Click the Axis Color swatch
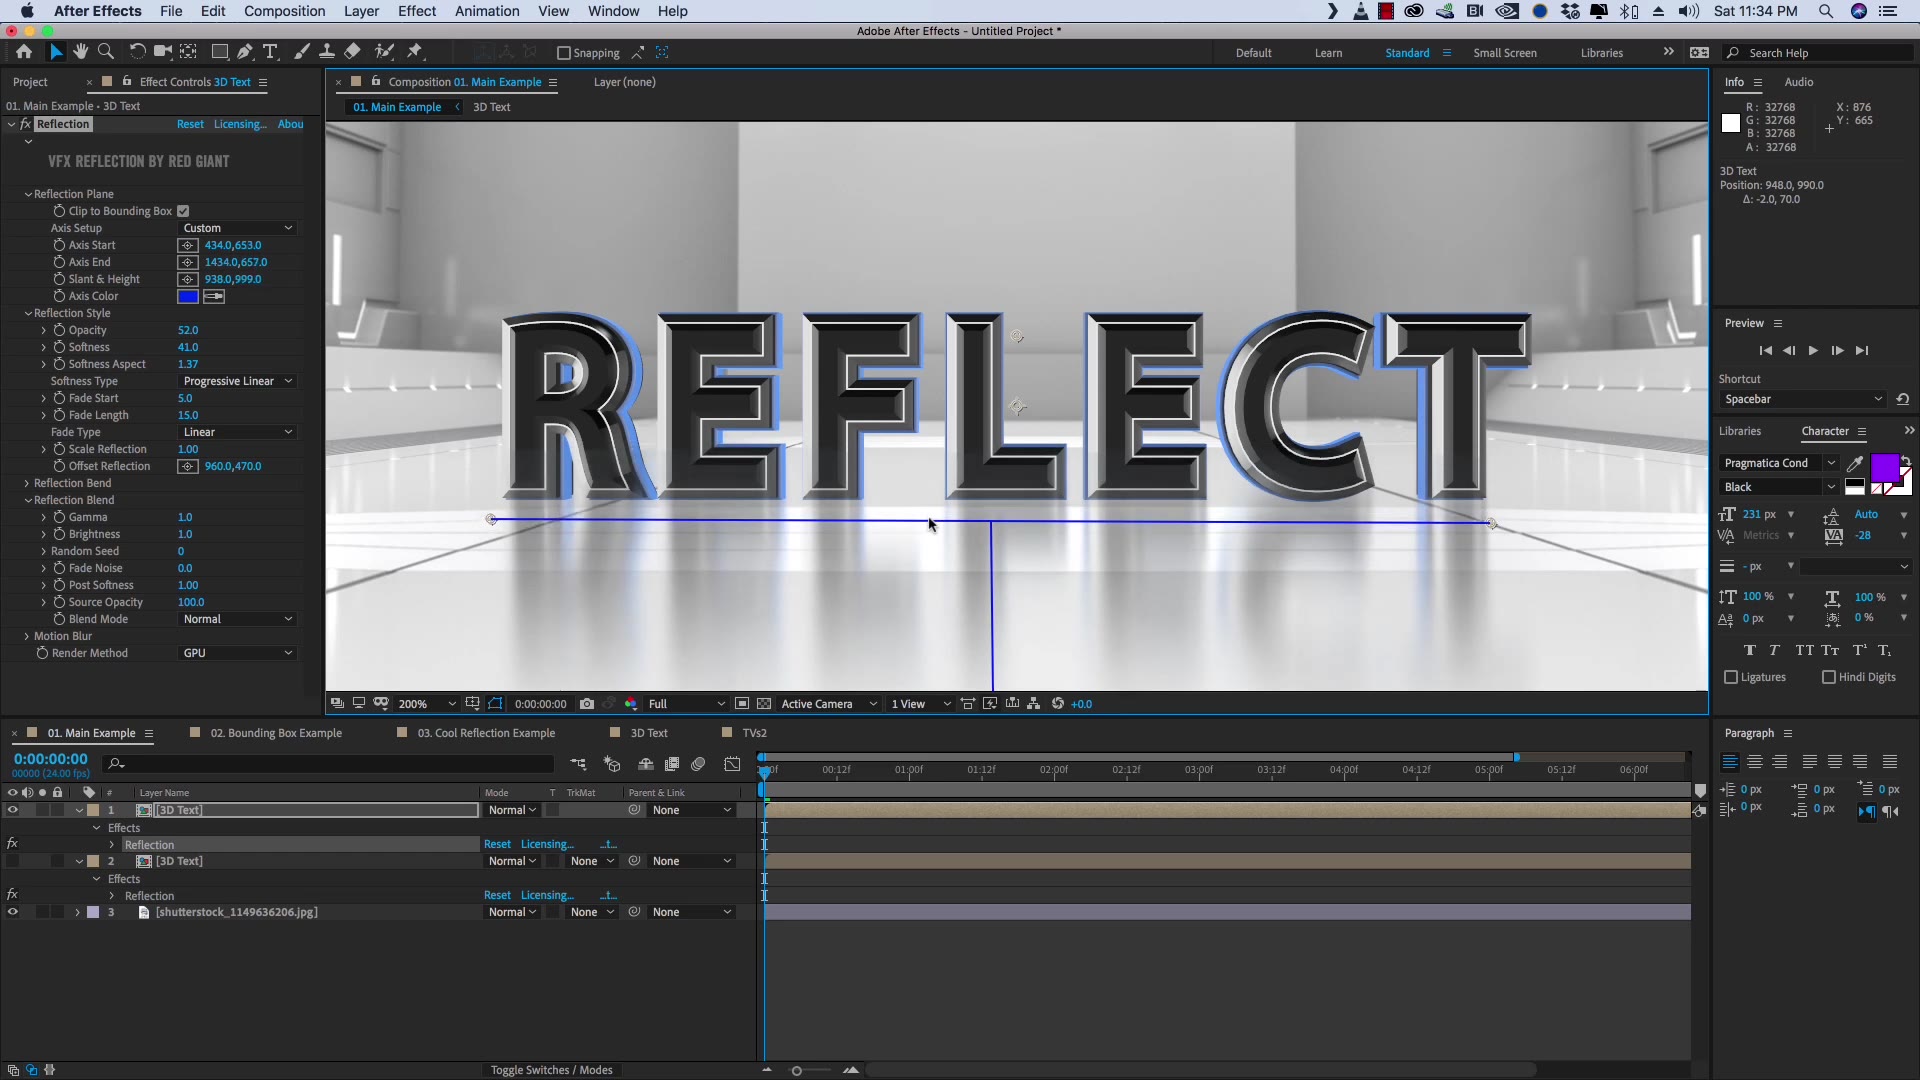Image resolution: width=1920 pixels, height=1080 pixels. [189, 296]
